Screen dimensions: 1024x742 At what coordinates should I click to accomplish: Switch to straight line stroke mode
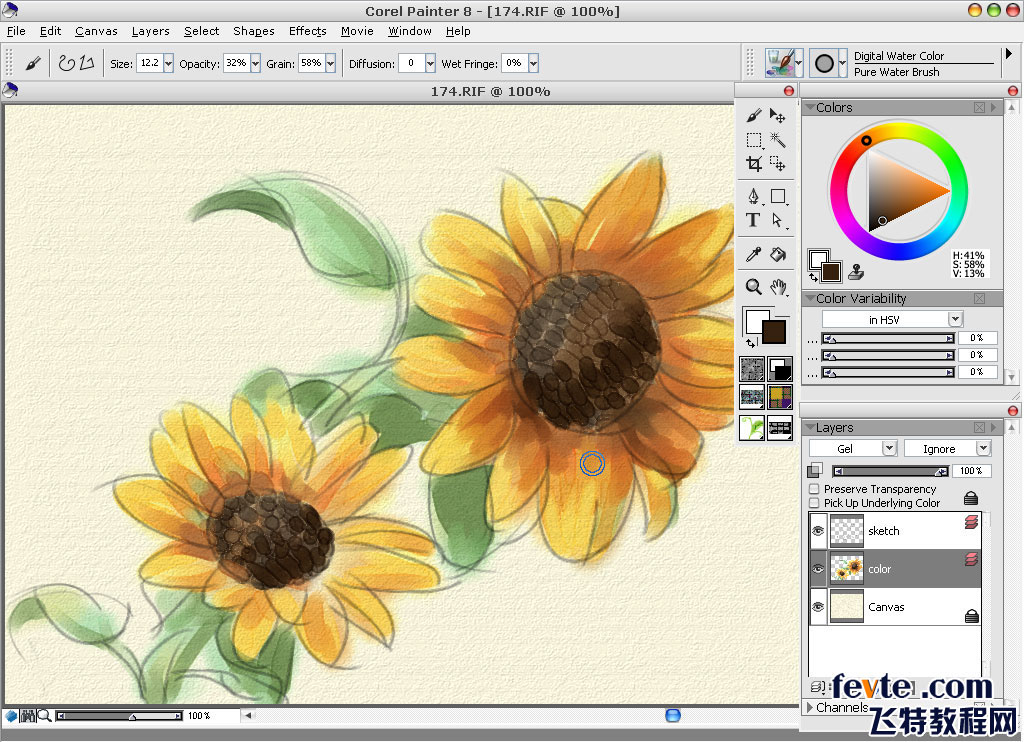coord(87,63)
